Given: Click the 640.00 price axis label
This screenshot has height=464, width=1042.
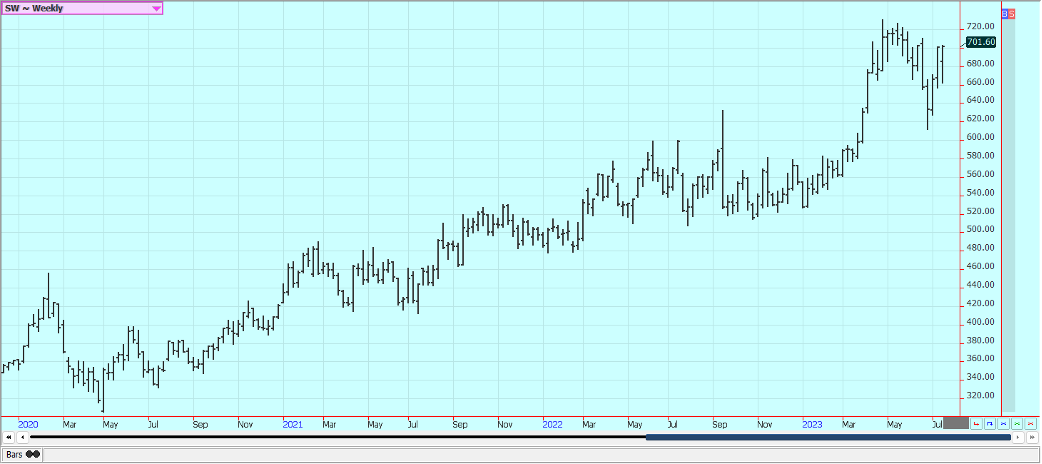Looking at the screenshot, I should coord(980,100).
